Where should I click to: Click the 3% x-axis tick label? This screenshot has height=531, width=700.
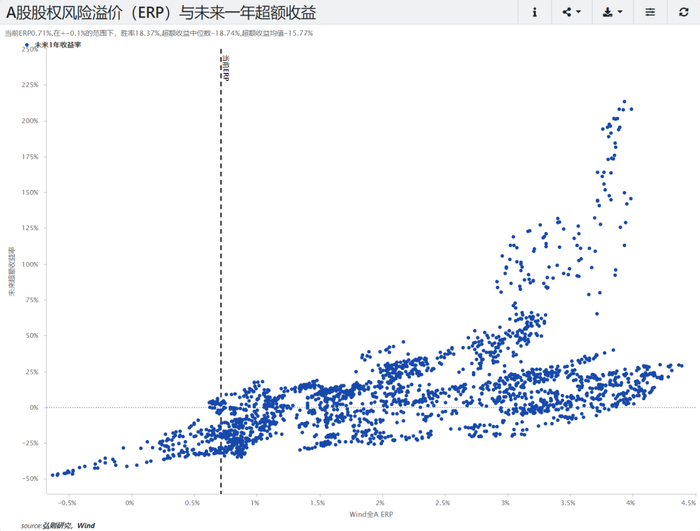point(505,503)
